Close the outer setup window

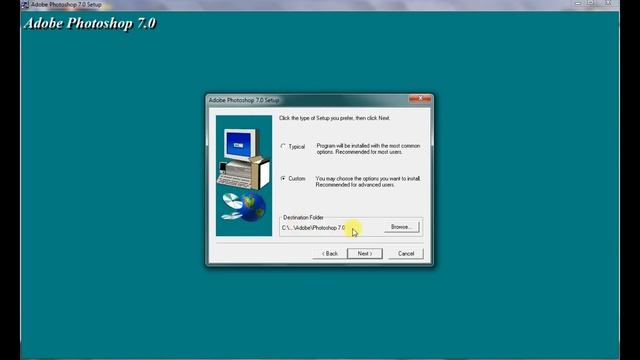pos(608,3)
